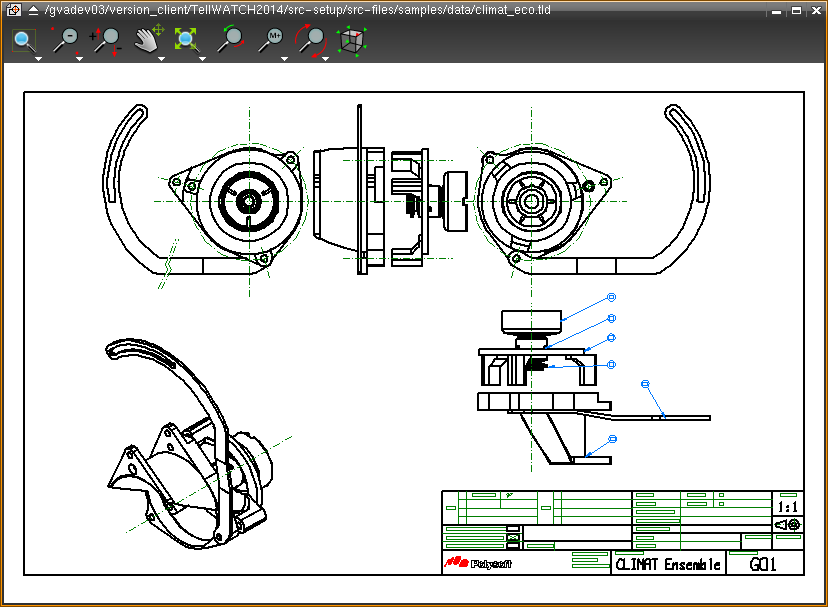Open dropdown arrow under zoom out tool

[x=79, y=59]
